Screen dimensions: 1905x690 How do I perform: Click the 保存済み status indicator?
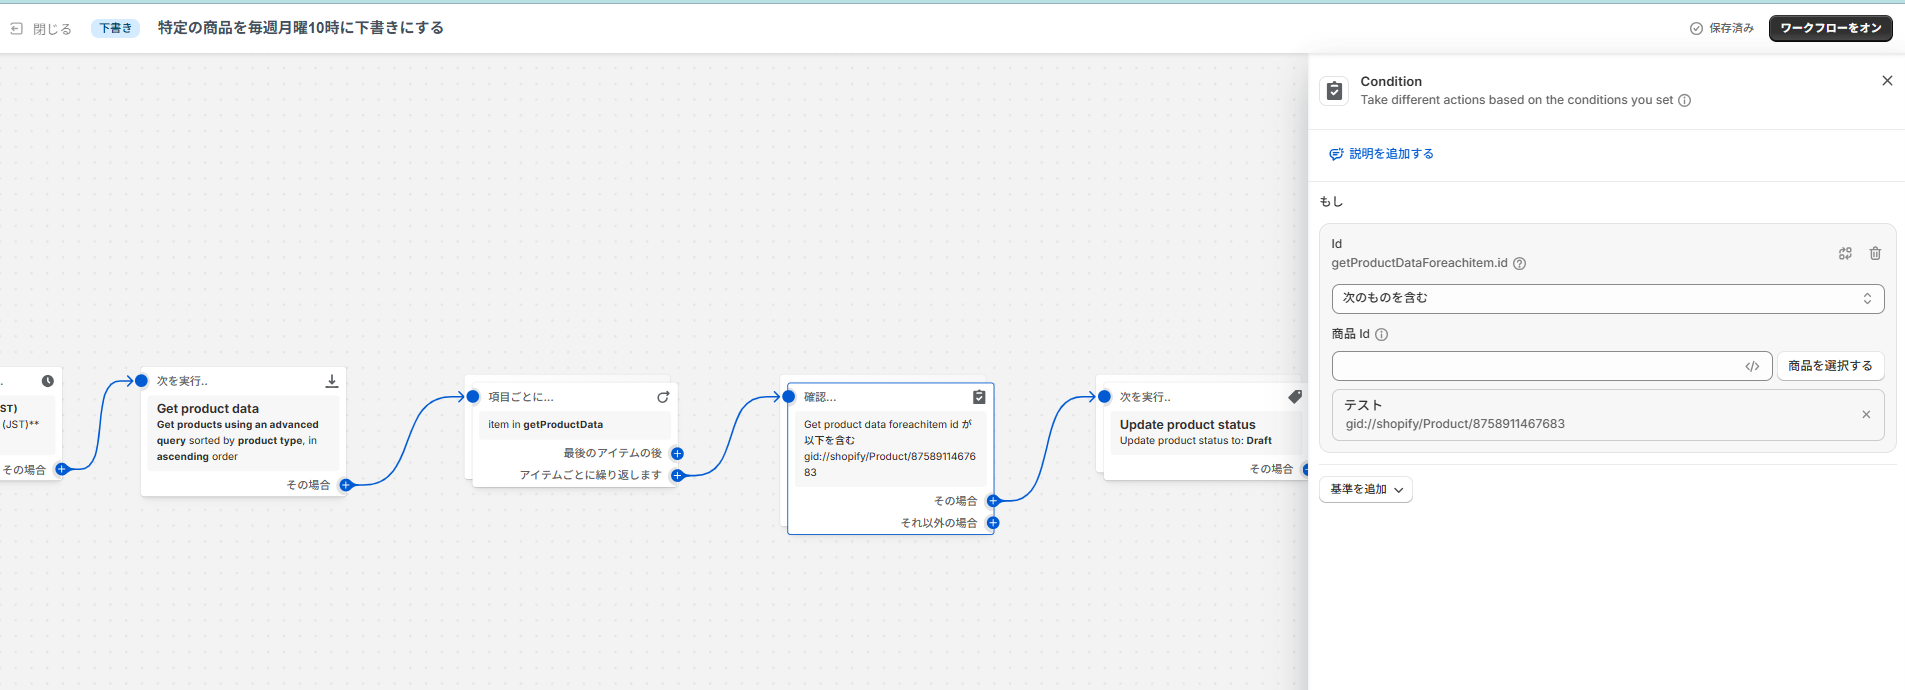pyautogui.click(x=1722, y=28)
